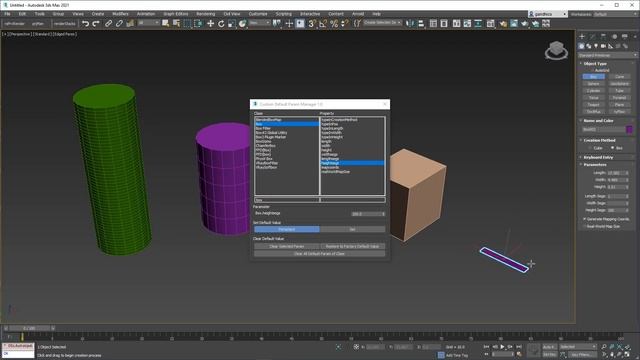Enable the AutoGrid checkbox
The width and height of the screenshot is (640, 360).
592,70
